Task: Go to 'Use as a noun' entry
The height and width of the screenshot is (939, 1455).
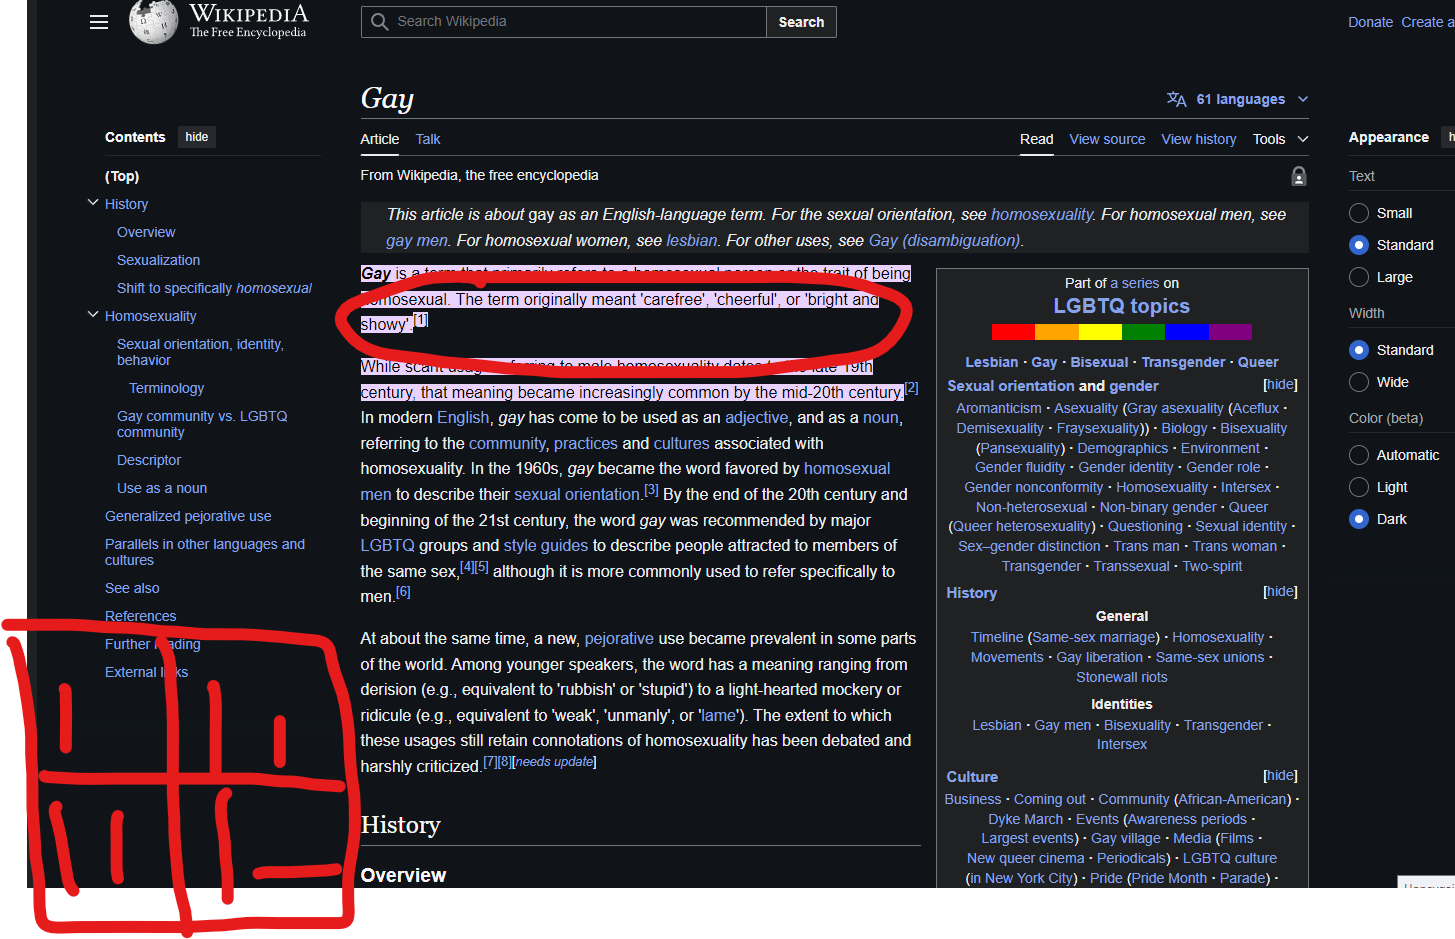Action: (162, 488)
